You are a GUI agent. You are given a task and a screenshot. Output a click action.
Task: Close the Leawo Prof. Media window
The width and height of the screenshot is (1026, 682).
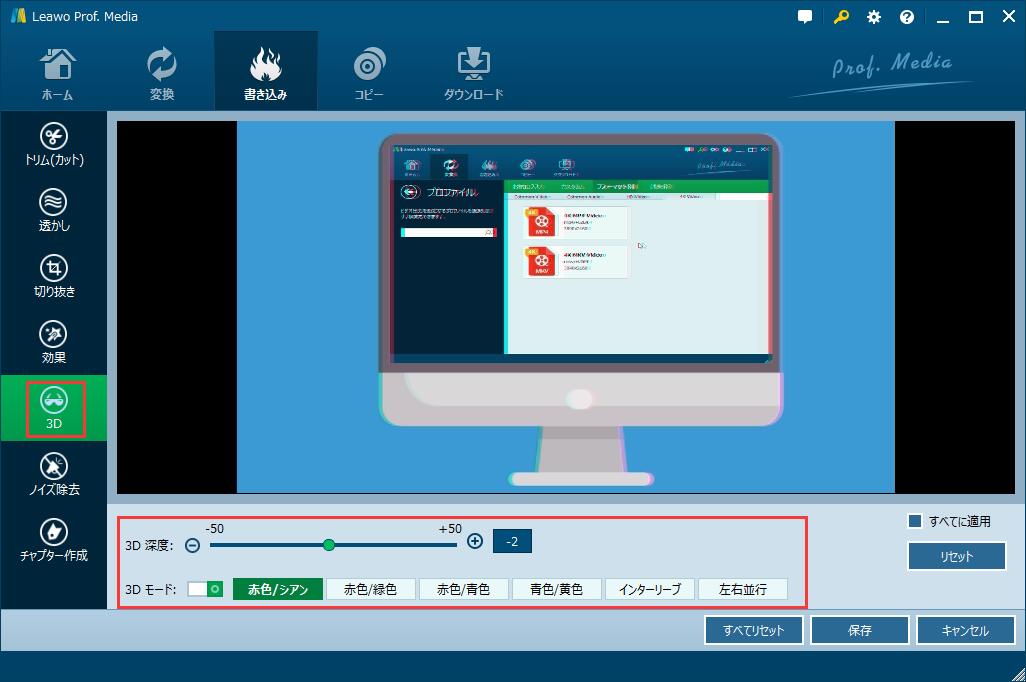tap(1009, 16)
